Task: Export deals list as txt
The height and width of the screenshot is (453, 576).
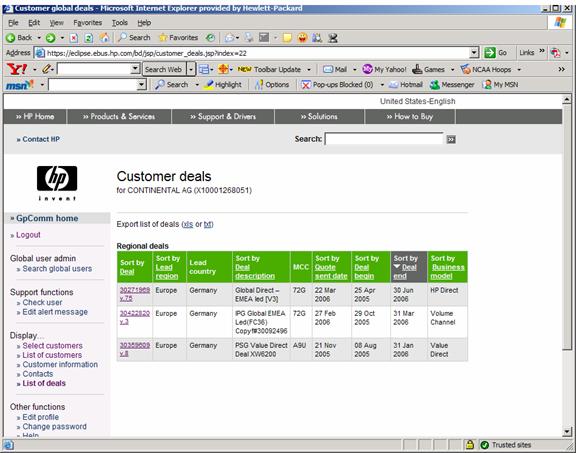Action: click(x=208, y=224)
